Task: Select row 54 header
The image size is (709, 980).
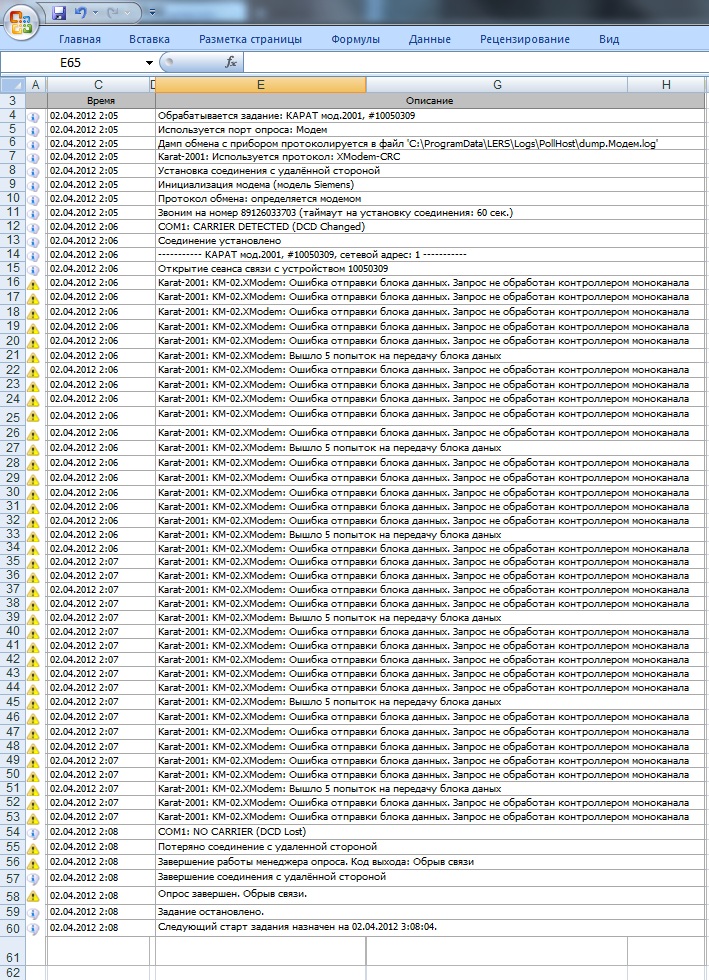Action: coord(13,832)
